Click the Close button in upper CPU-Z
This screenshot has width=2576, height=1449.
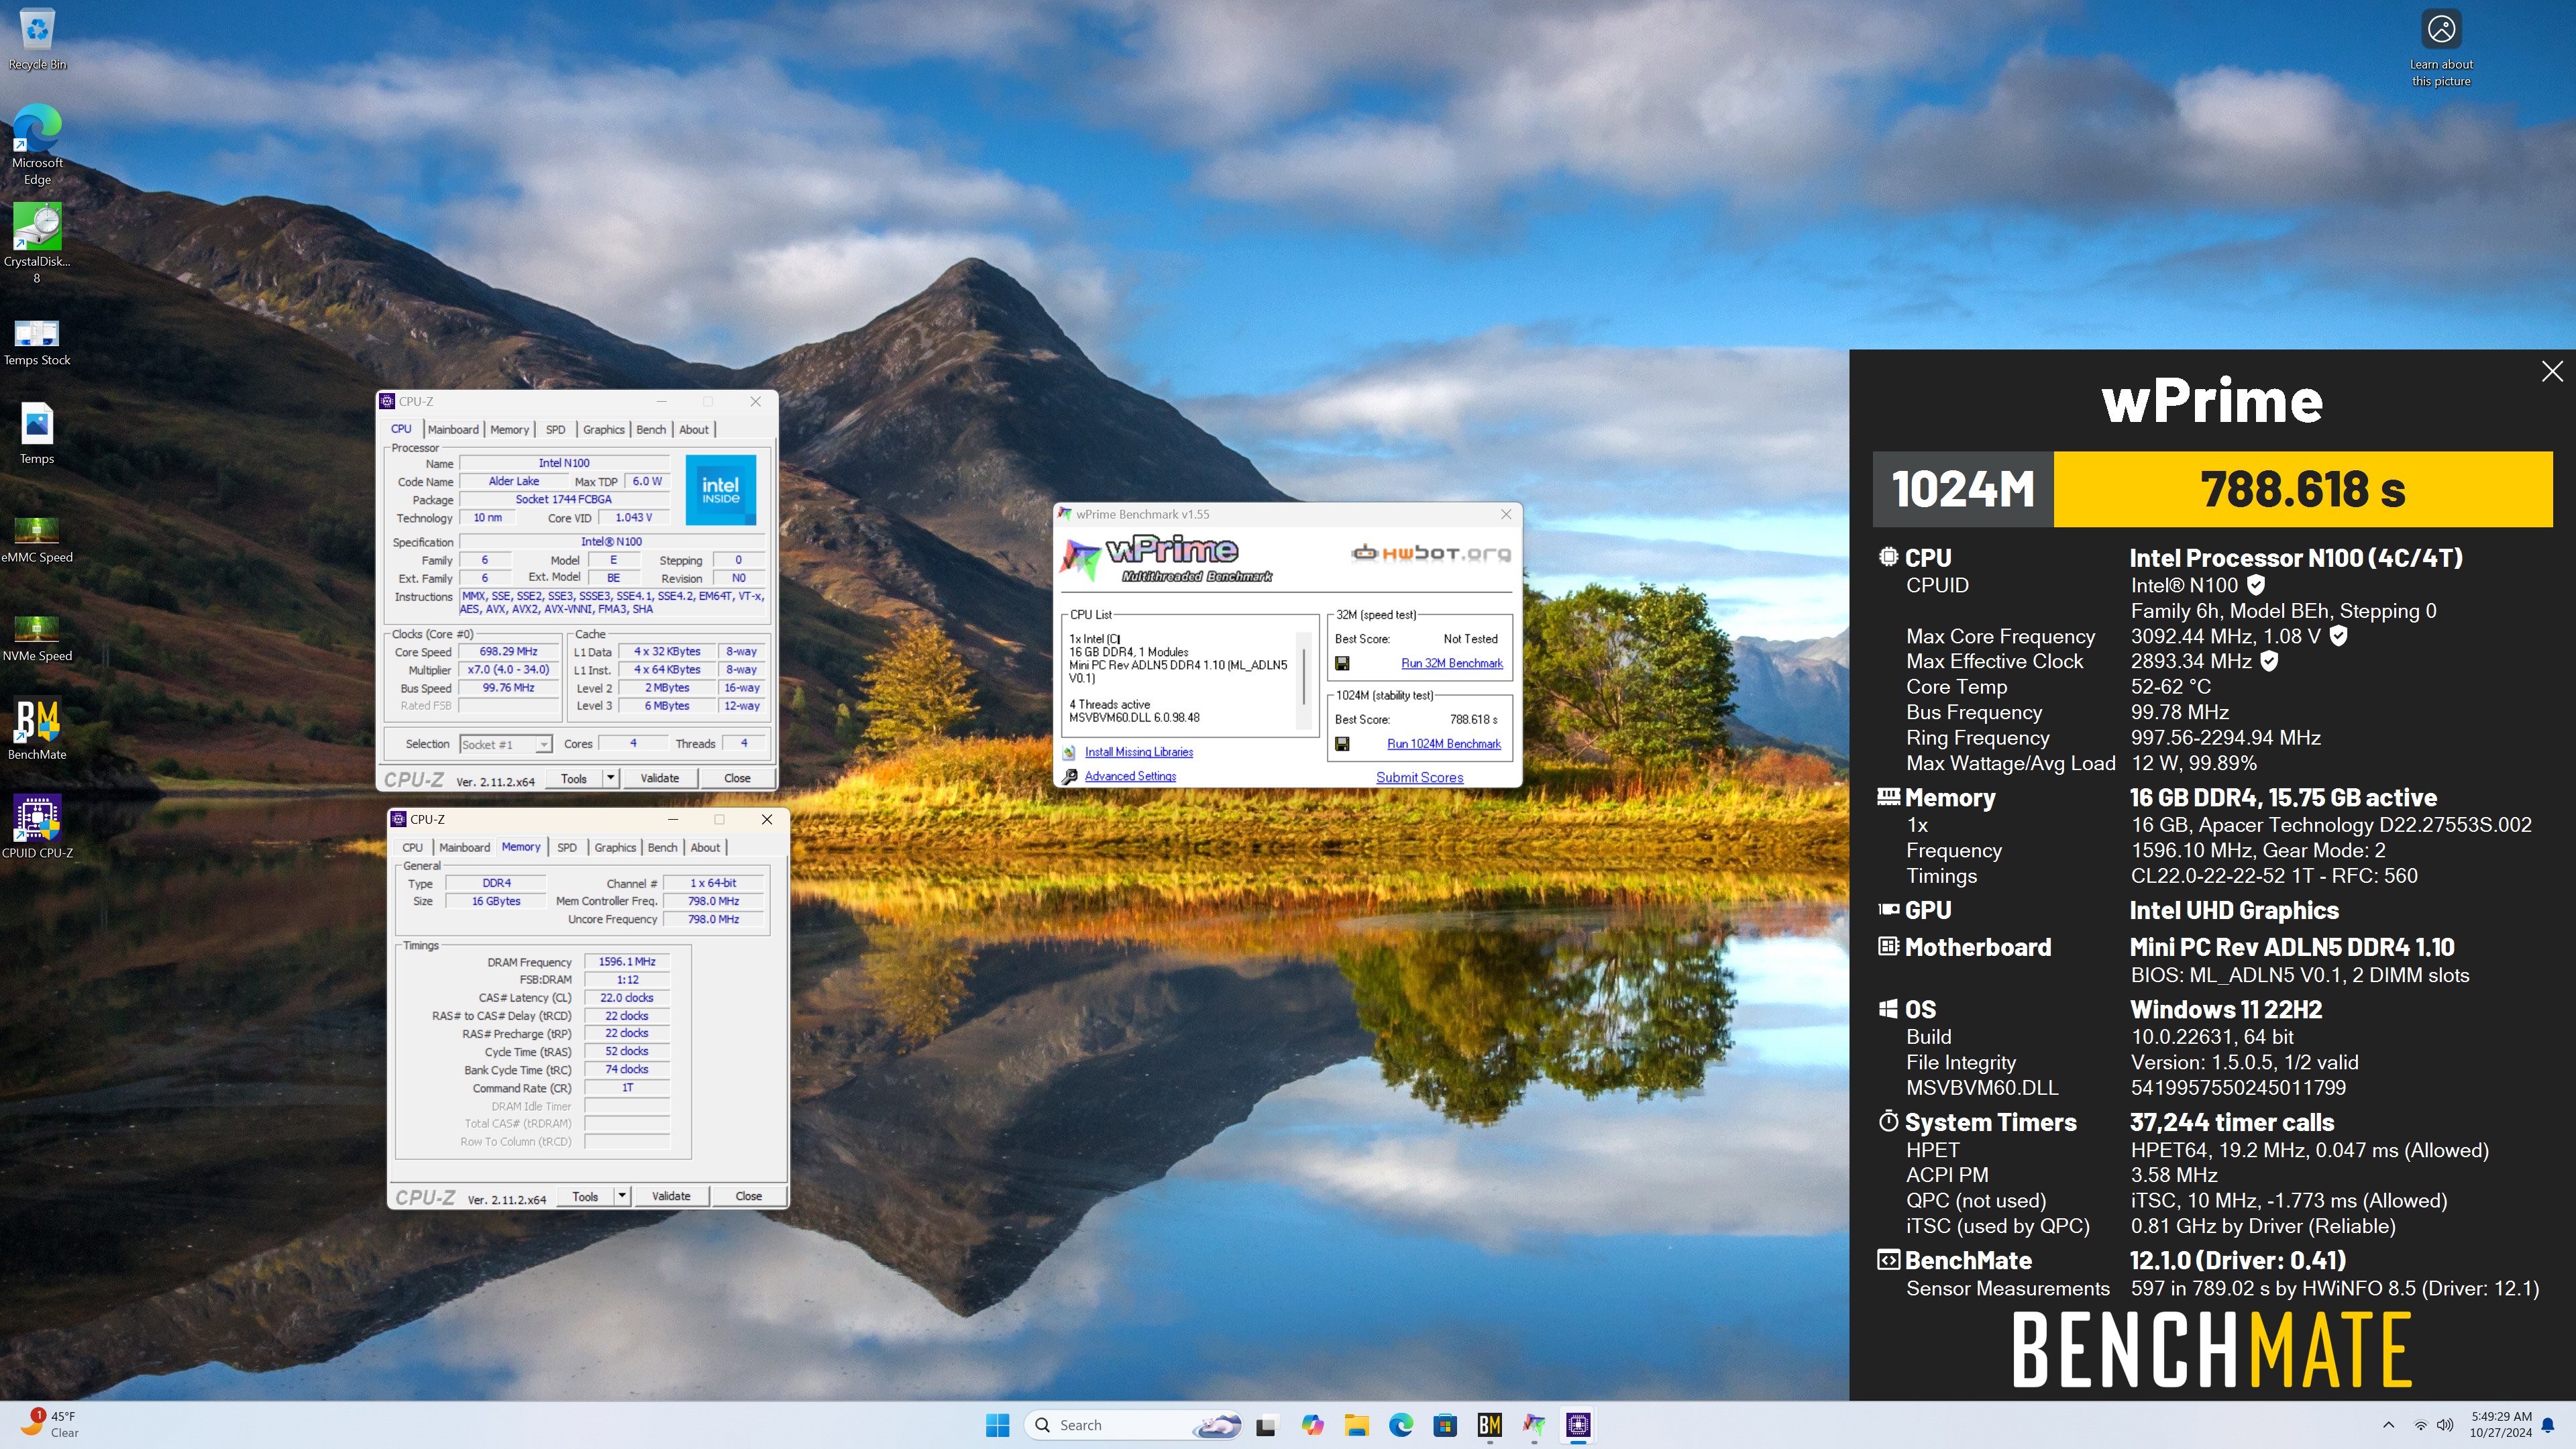point(737,778)
